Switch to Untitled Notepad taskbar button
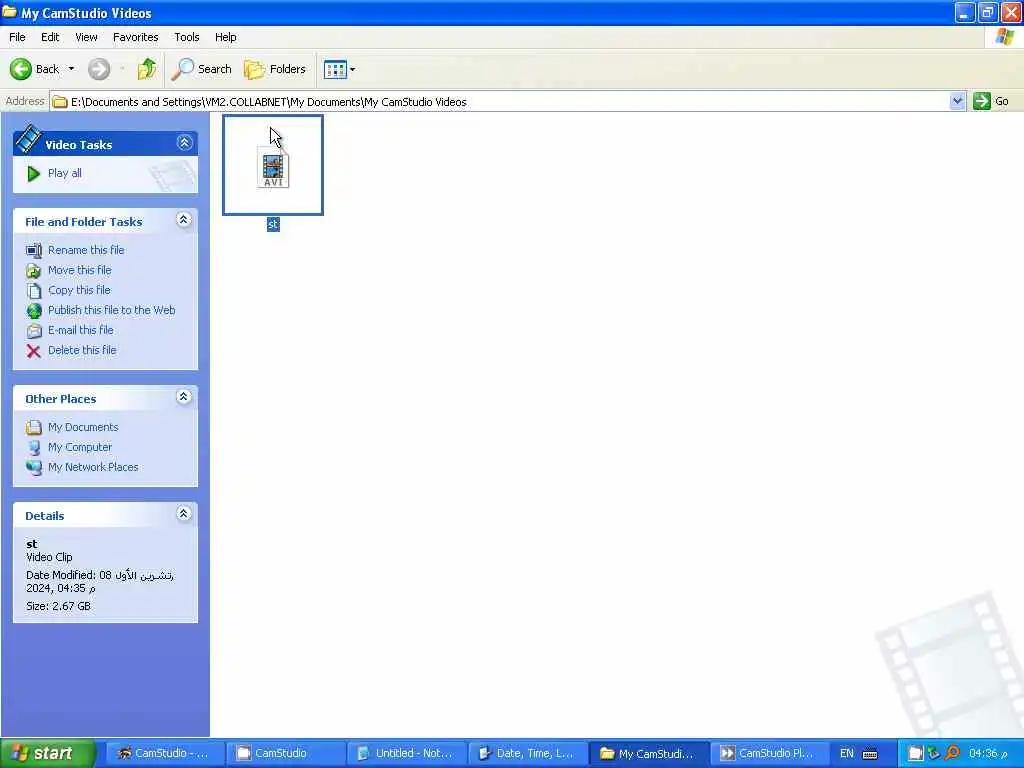 coord(407,753)
